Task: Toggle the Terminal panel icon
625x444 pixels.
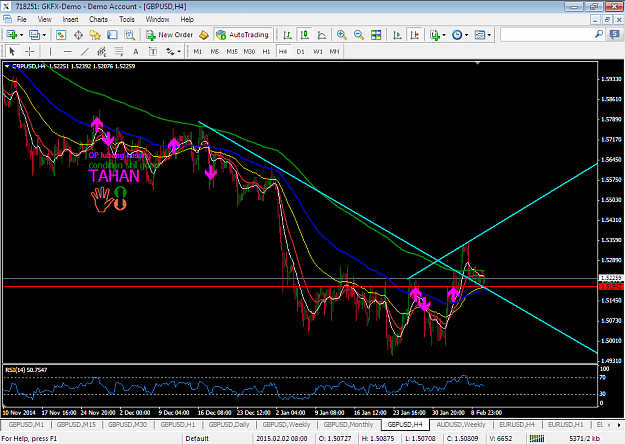Action: (112, 35)
